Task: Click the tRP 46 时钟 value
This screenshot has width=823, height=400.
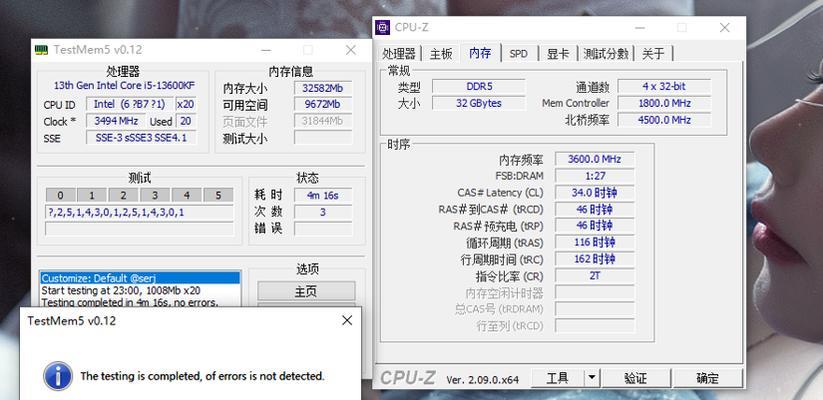Action: [595, 226]
